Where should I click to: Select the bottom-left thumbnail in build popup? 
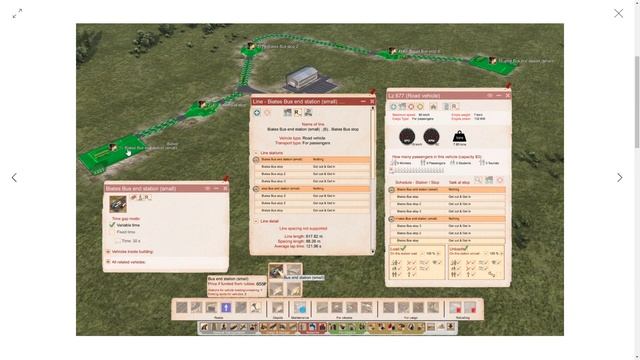[276, 289]
